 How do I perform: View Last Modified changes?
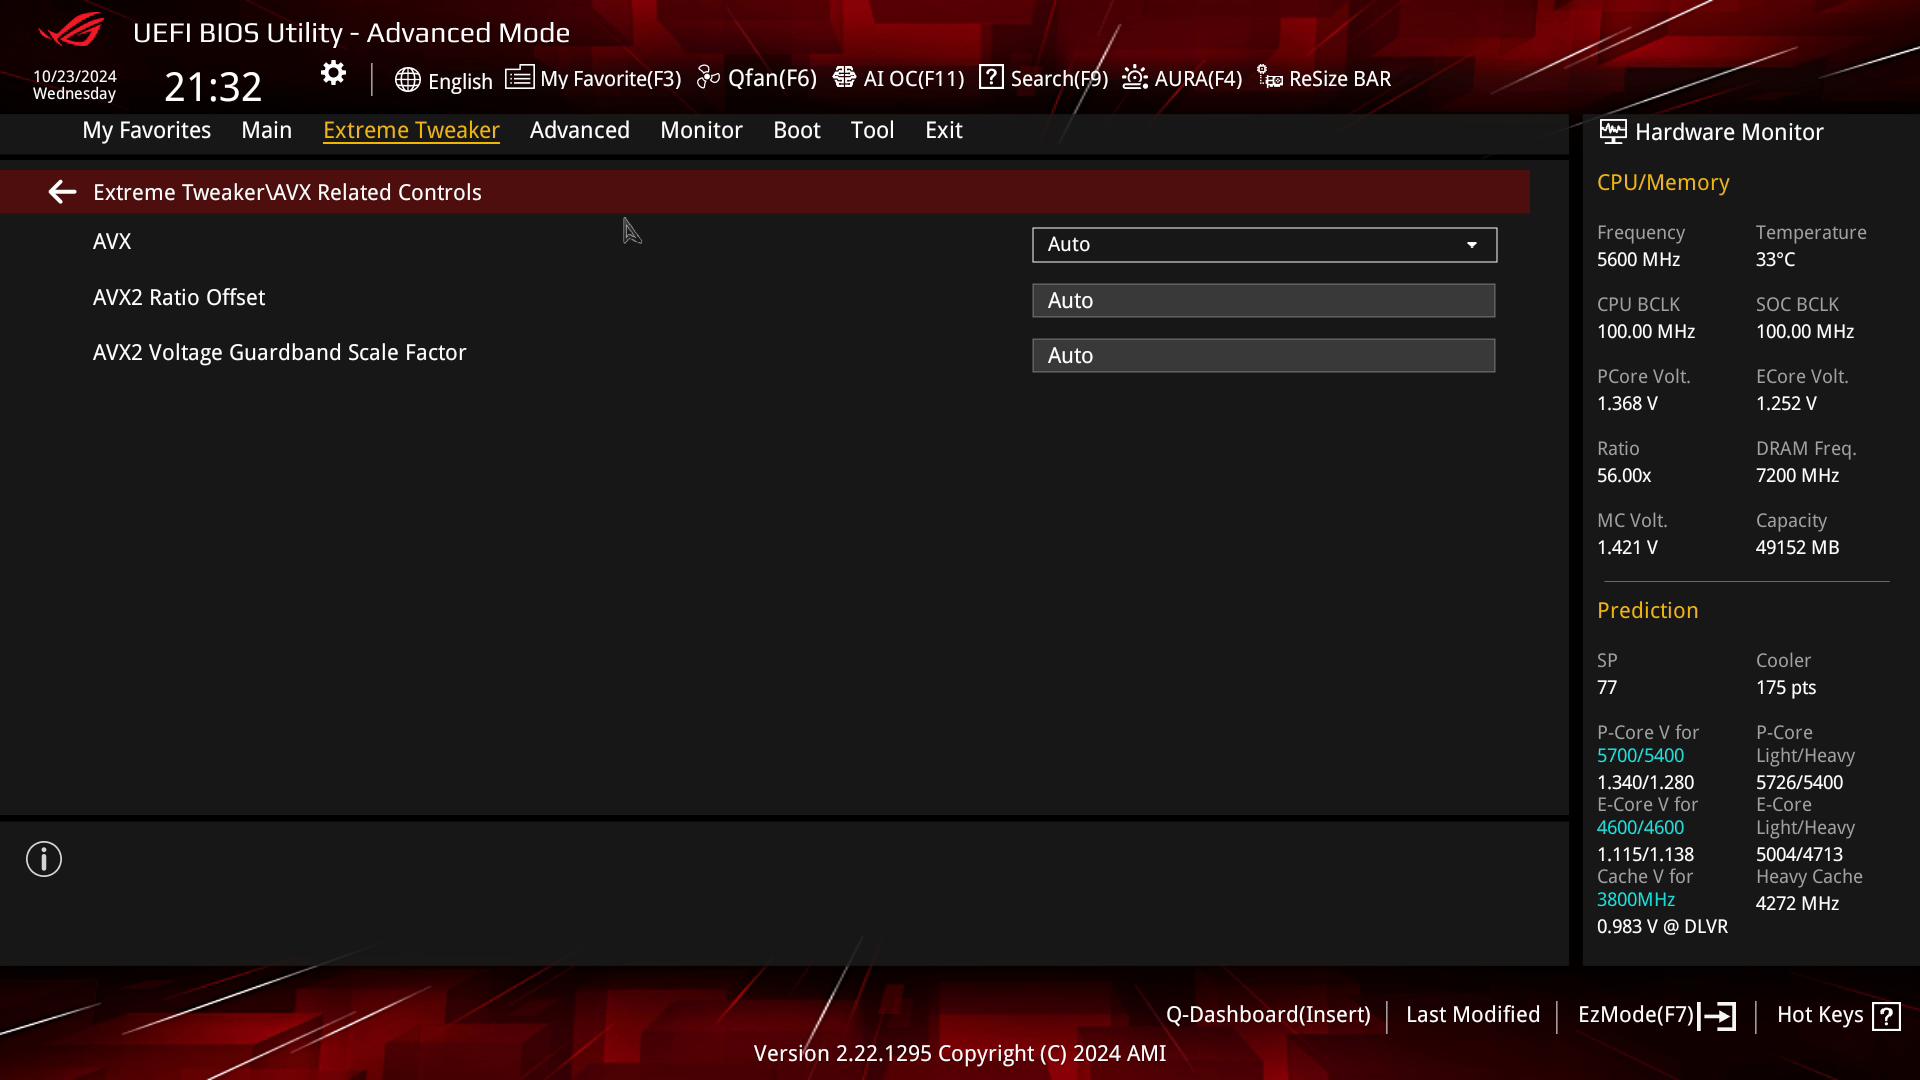click(1473, 1014)
